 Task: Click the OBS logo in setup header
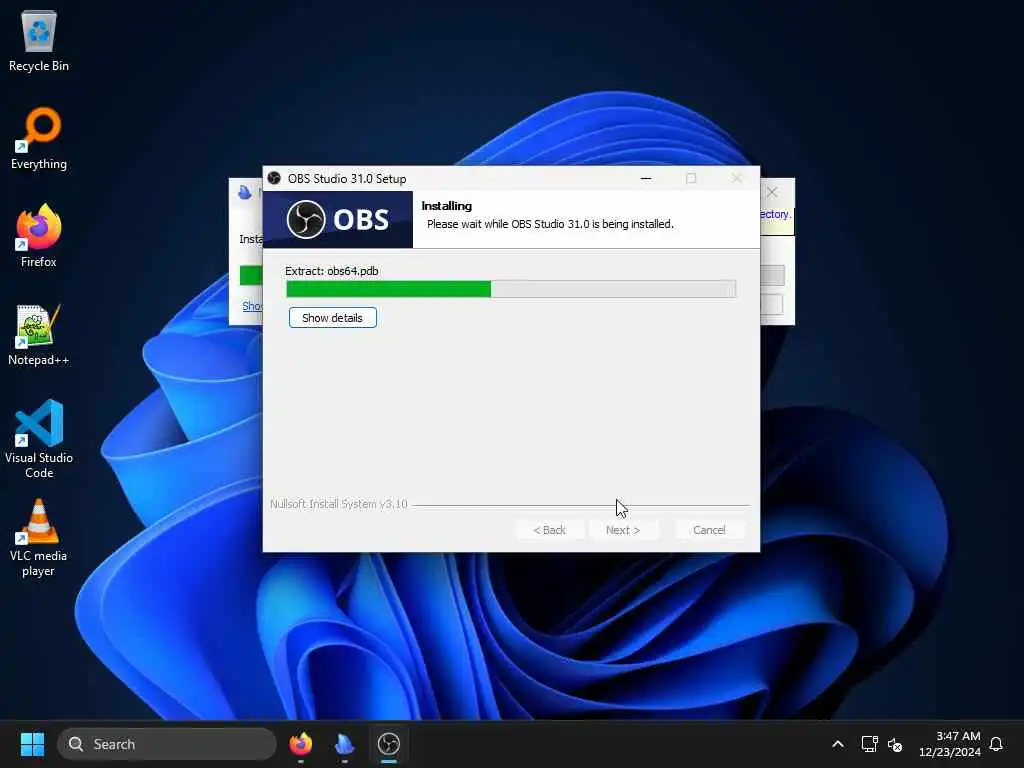tap(338, 219)
